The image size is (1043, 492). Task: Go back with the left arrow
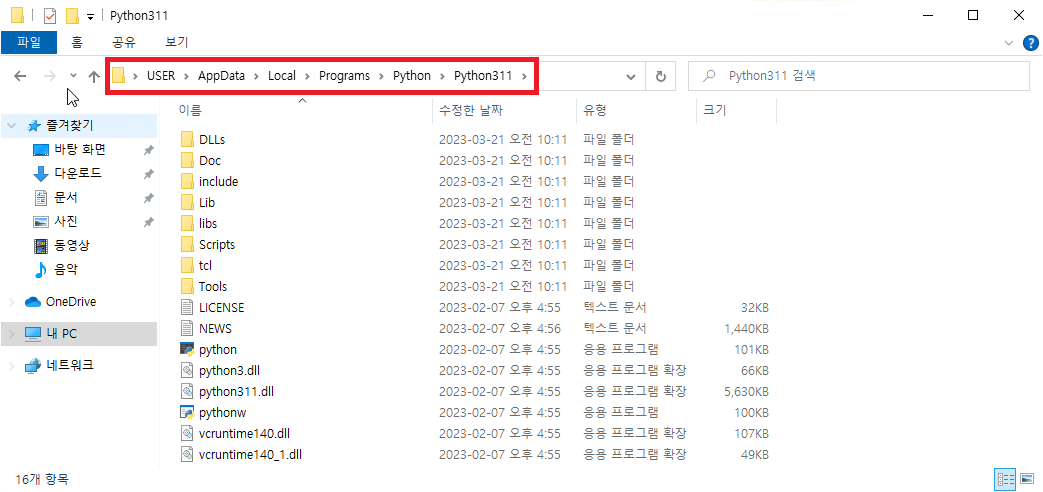tap(20, 76)
